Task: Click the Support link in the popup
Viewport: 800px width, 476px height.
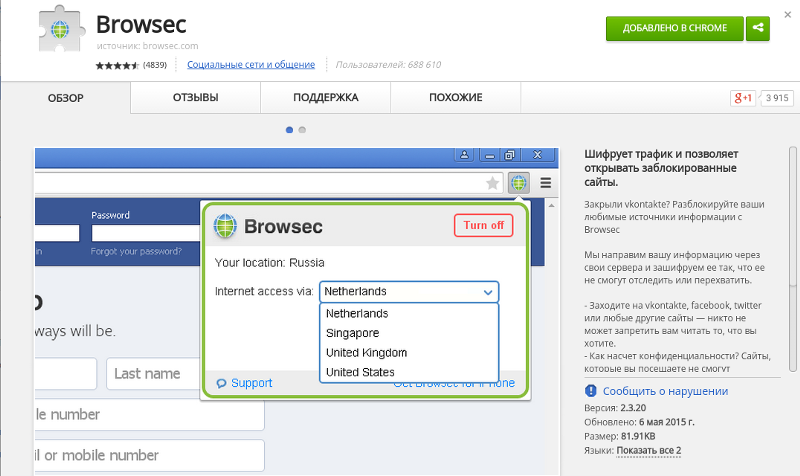Action: 252,383
